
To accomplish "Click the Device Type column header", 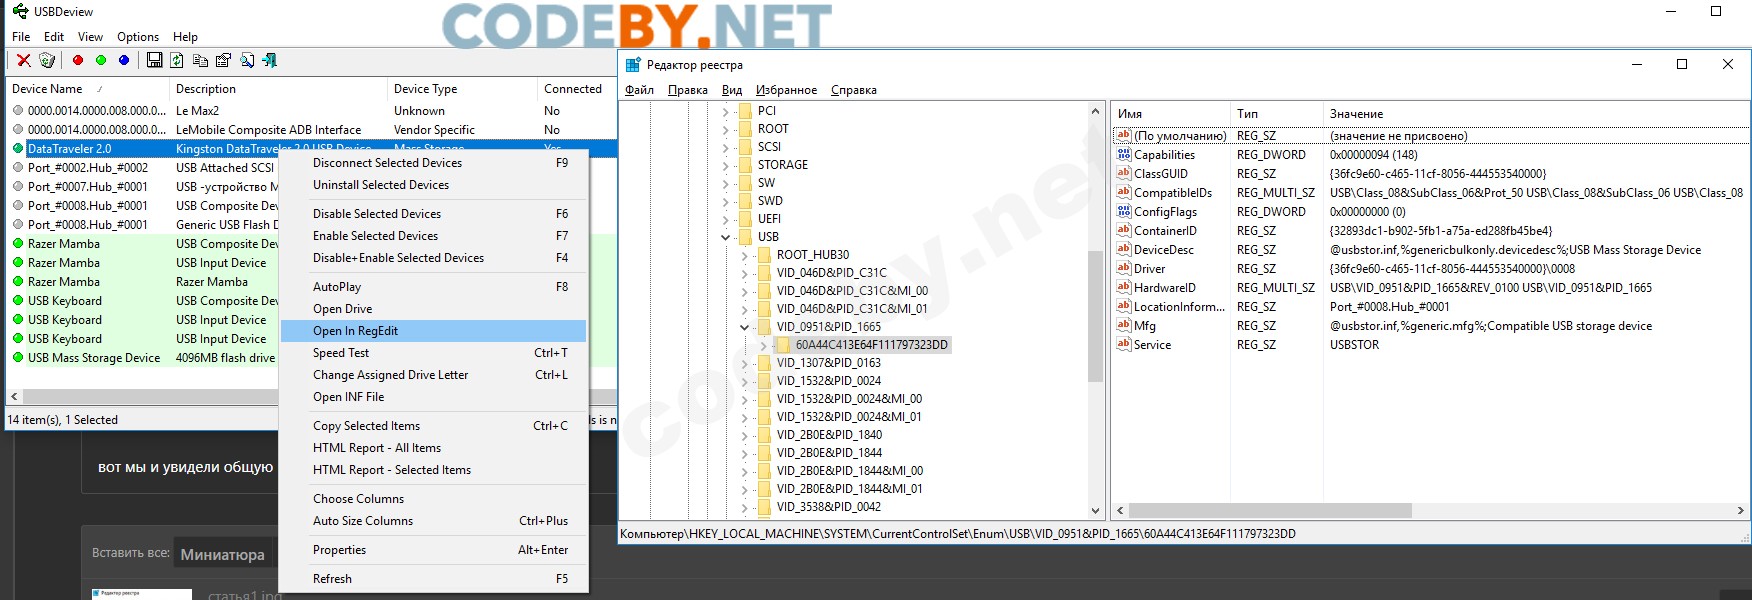I will (462, 89).
